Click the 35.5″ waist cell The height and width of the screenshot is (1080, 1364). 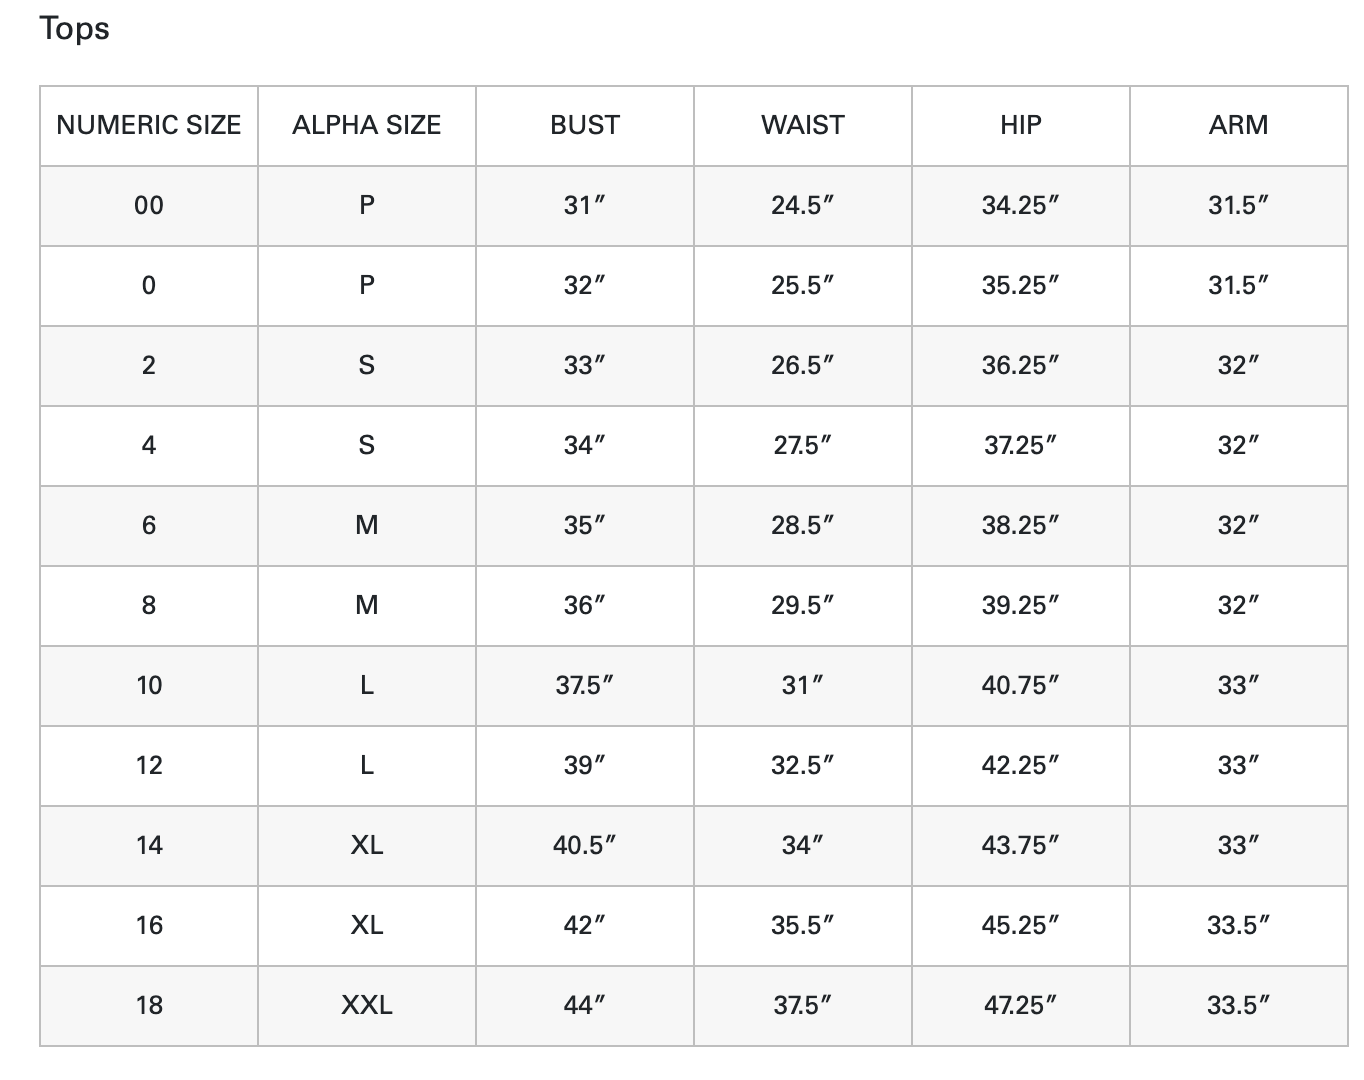point(803,925)
